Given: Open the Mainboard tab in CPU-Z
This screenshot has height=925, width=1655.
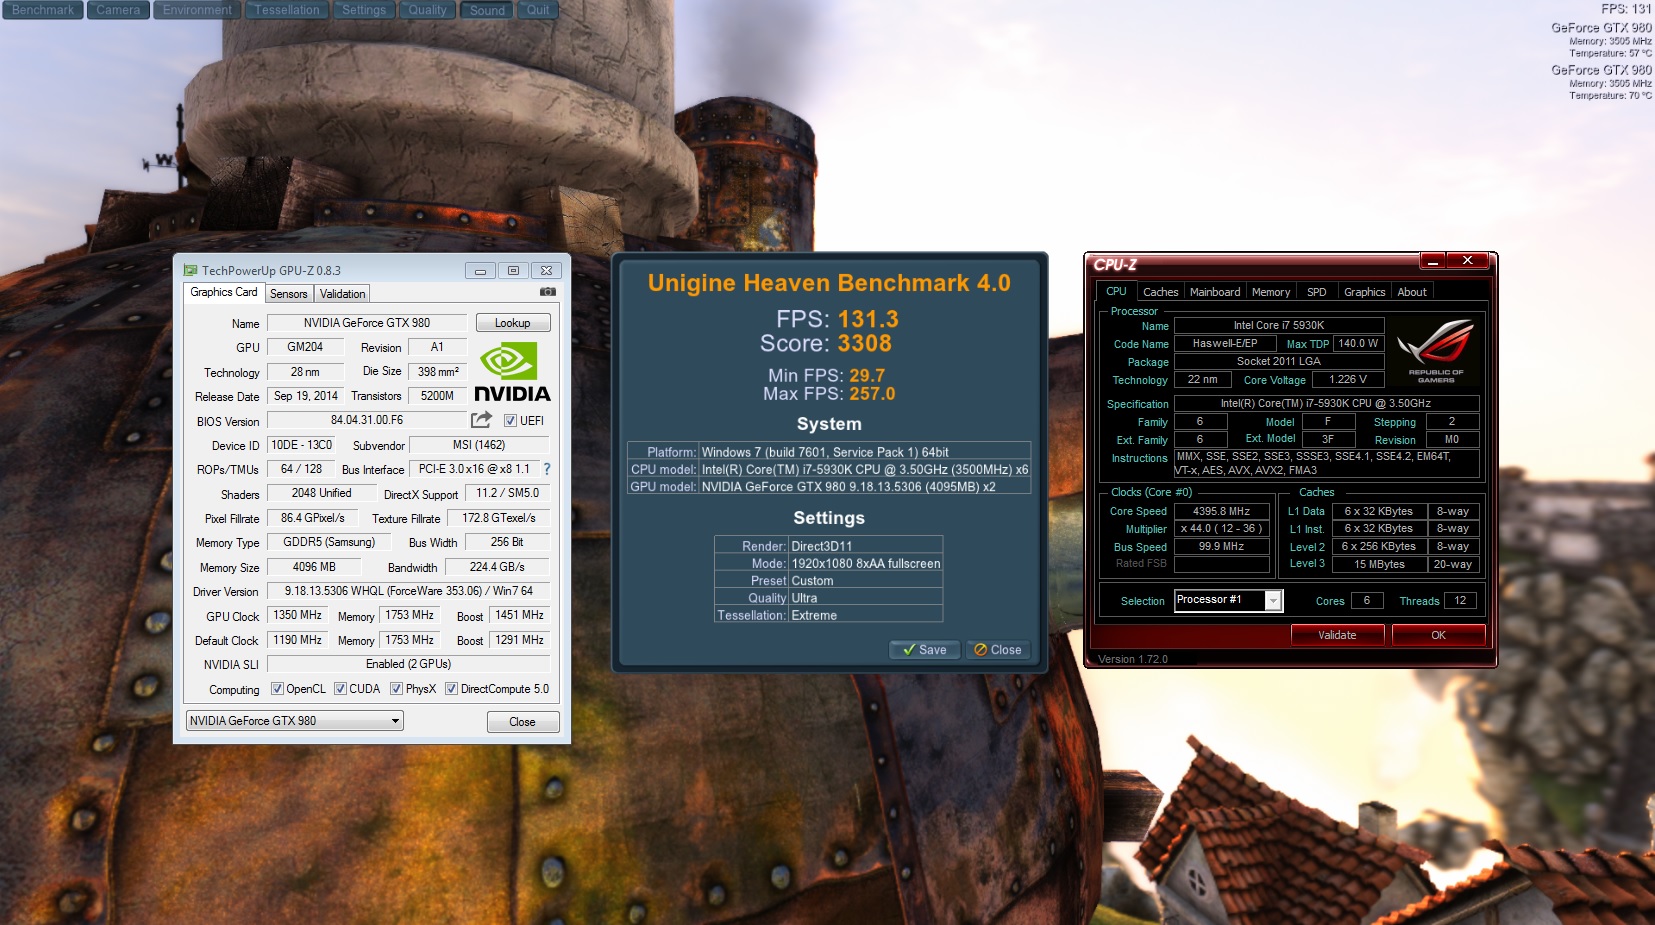Looking at the screenshot, I should point(1215,292).
